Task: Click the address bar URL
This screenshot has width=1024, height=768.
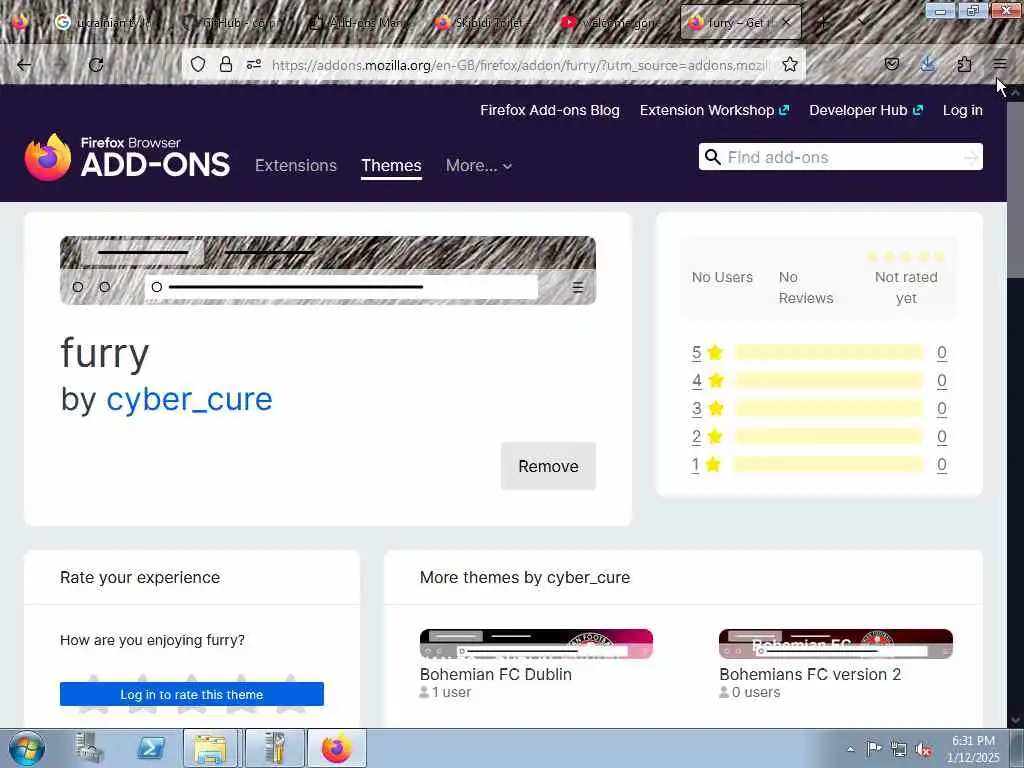Action: [520, 65]
